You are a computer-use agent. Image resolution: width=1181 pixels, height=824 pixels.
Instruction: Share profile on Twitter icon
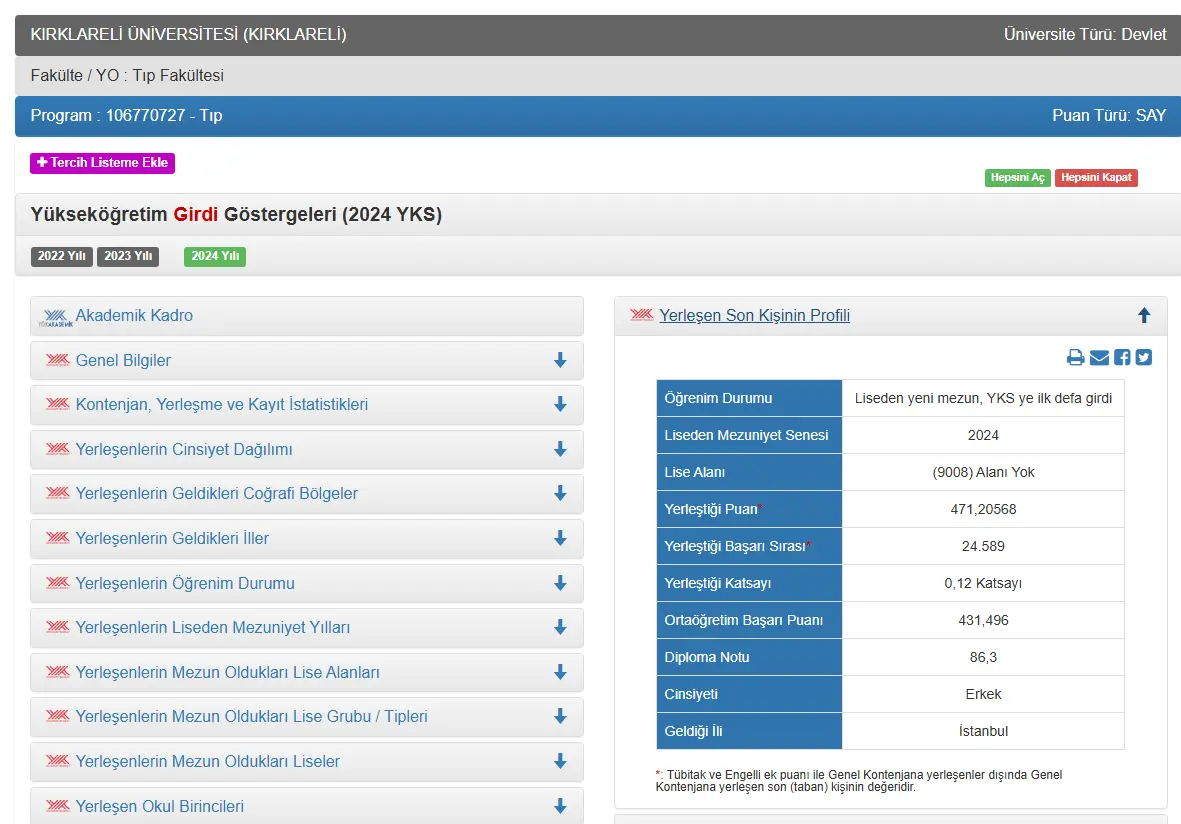click(1144, 357)
